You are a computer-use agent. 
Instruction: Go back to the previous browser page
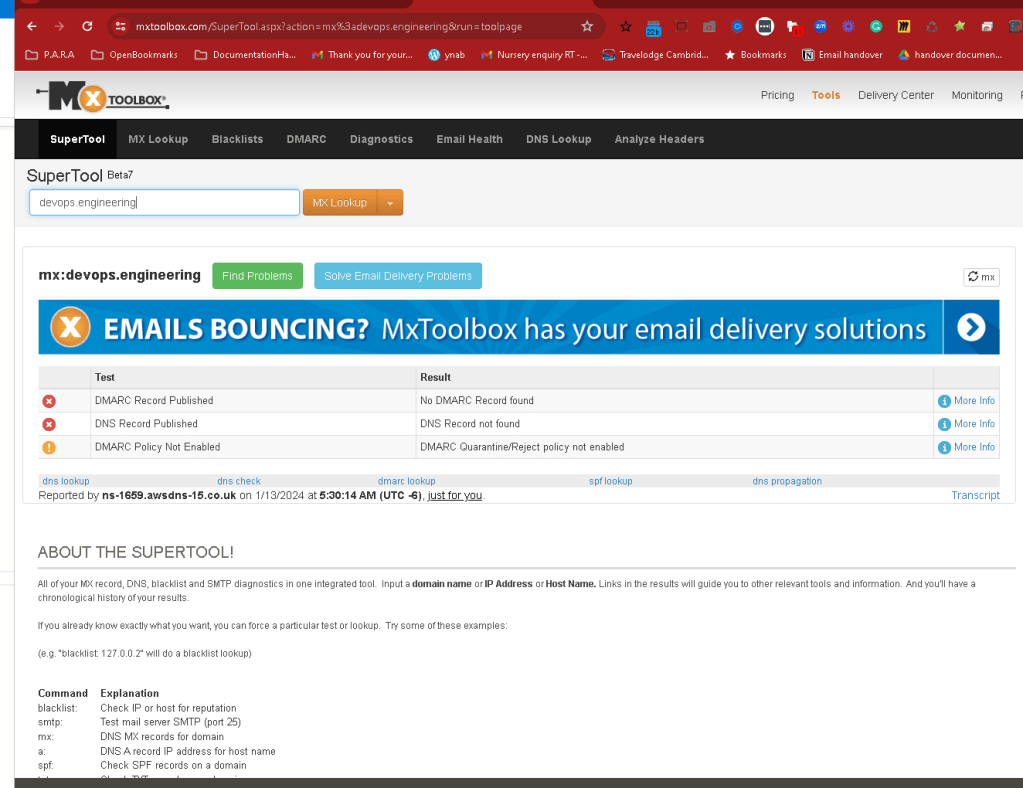click(x=31, y=27)
